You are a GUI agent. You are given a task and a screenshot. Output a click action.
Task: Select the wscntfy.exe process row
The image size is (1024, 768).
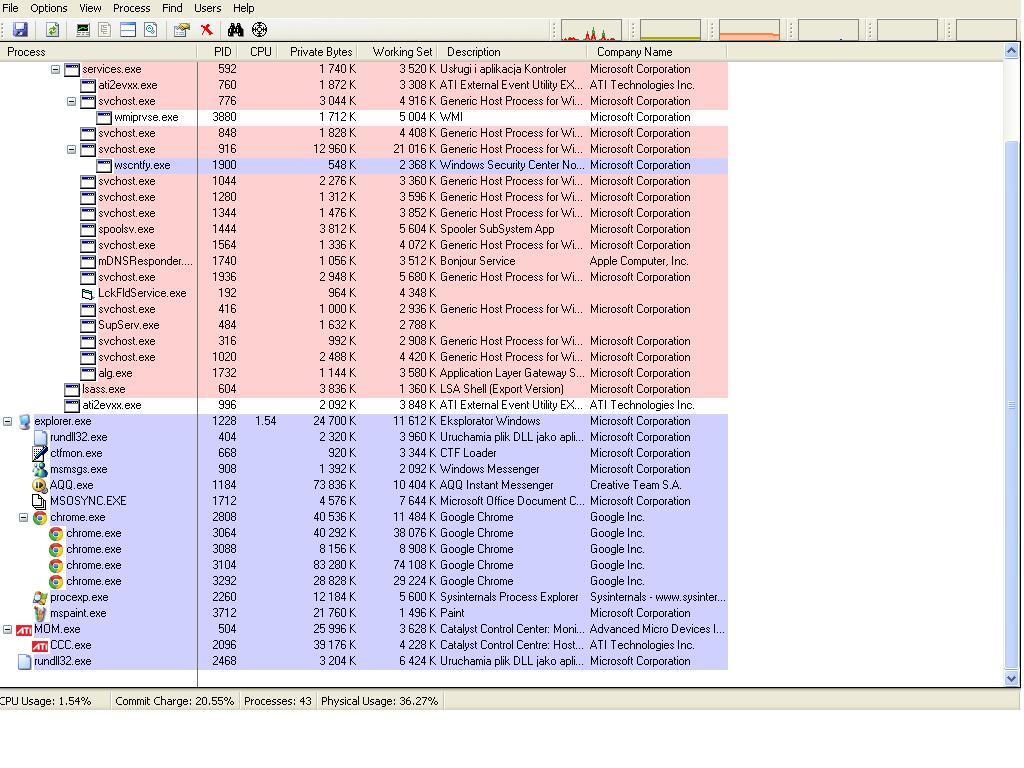[x=364, y=165]
